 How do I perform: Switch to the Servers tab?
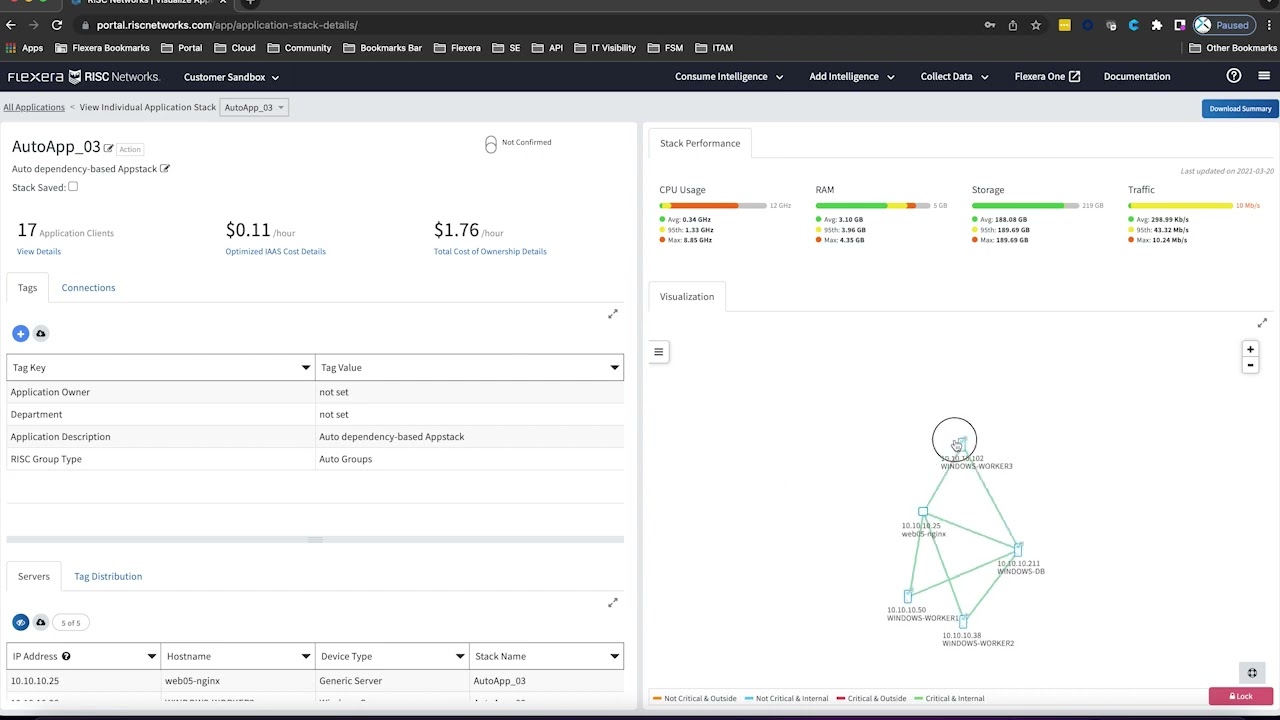click(33, 577)
